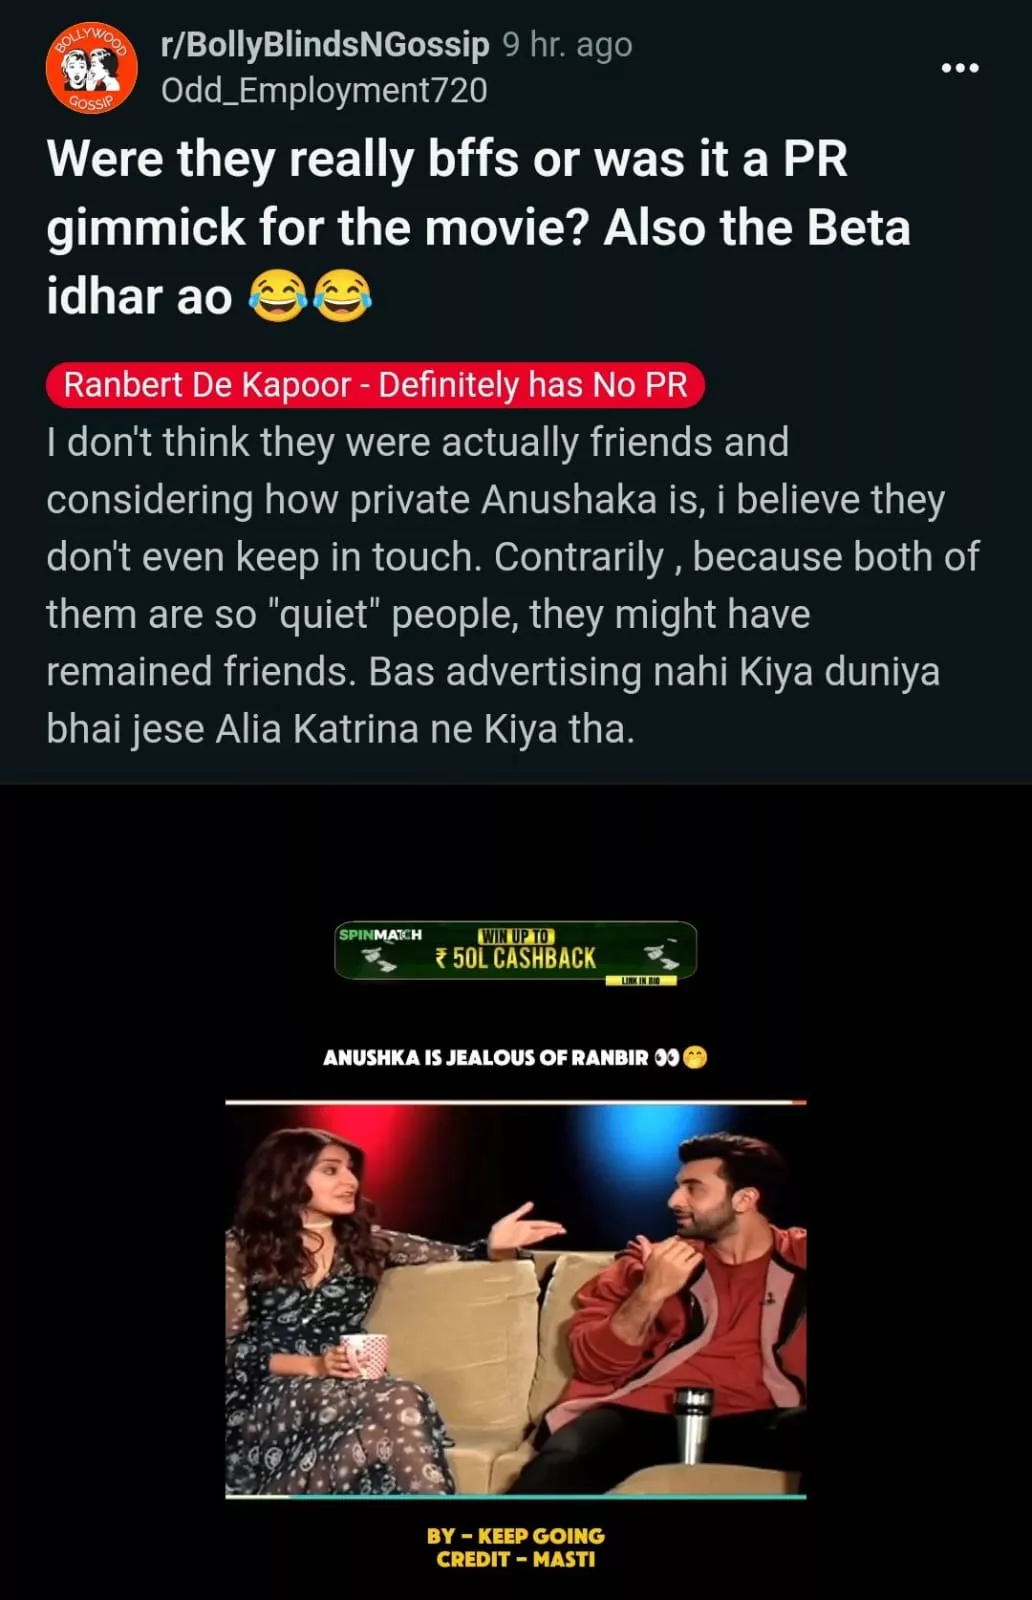Viewport: 1032px width, 1600px height.
Task: View Odd_Employment720's user profile
Action: (x=324, y=90)
